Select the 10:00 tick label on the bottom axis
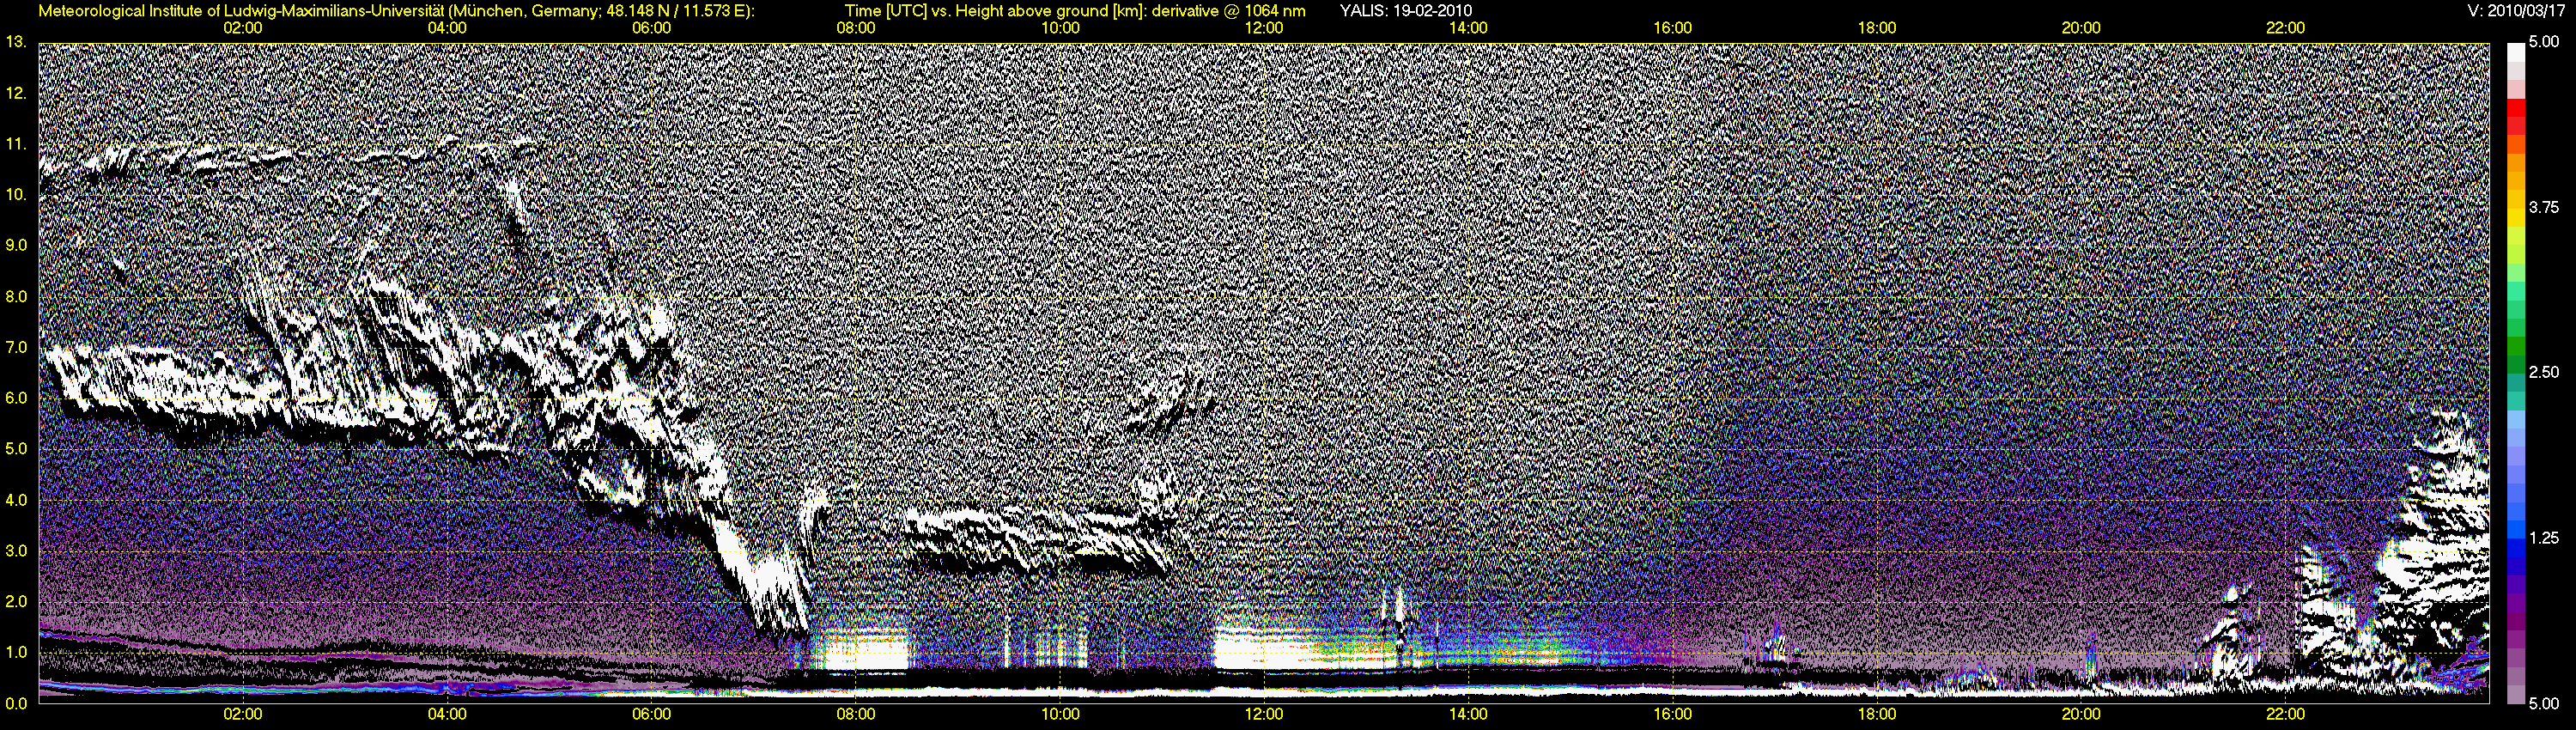 [x=1060, y=714]
